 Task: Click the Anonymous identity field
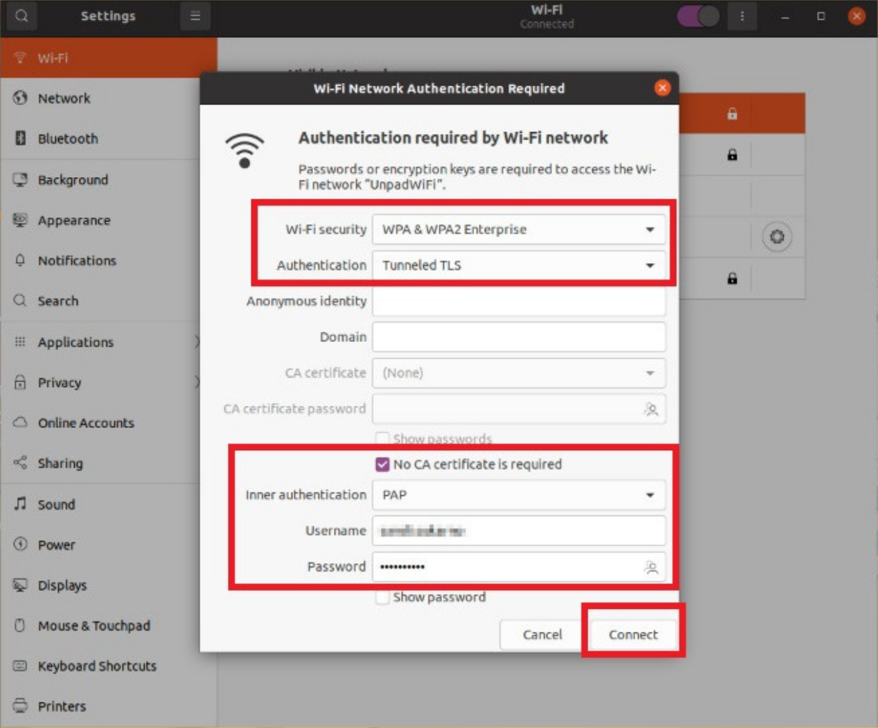click(519, 301)
